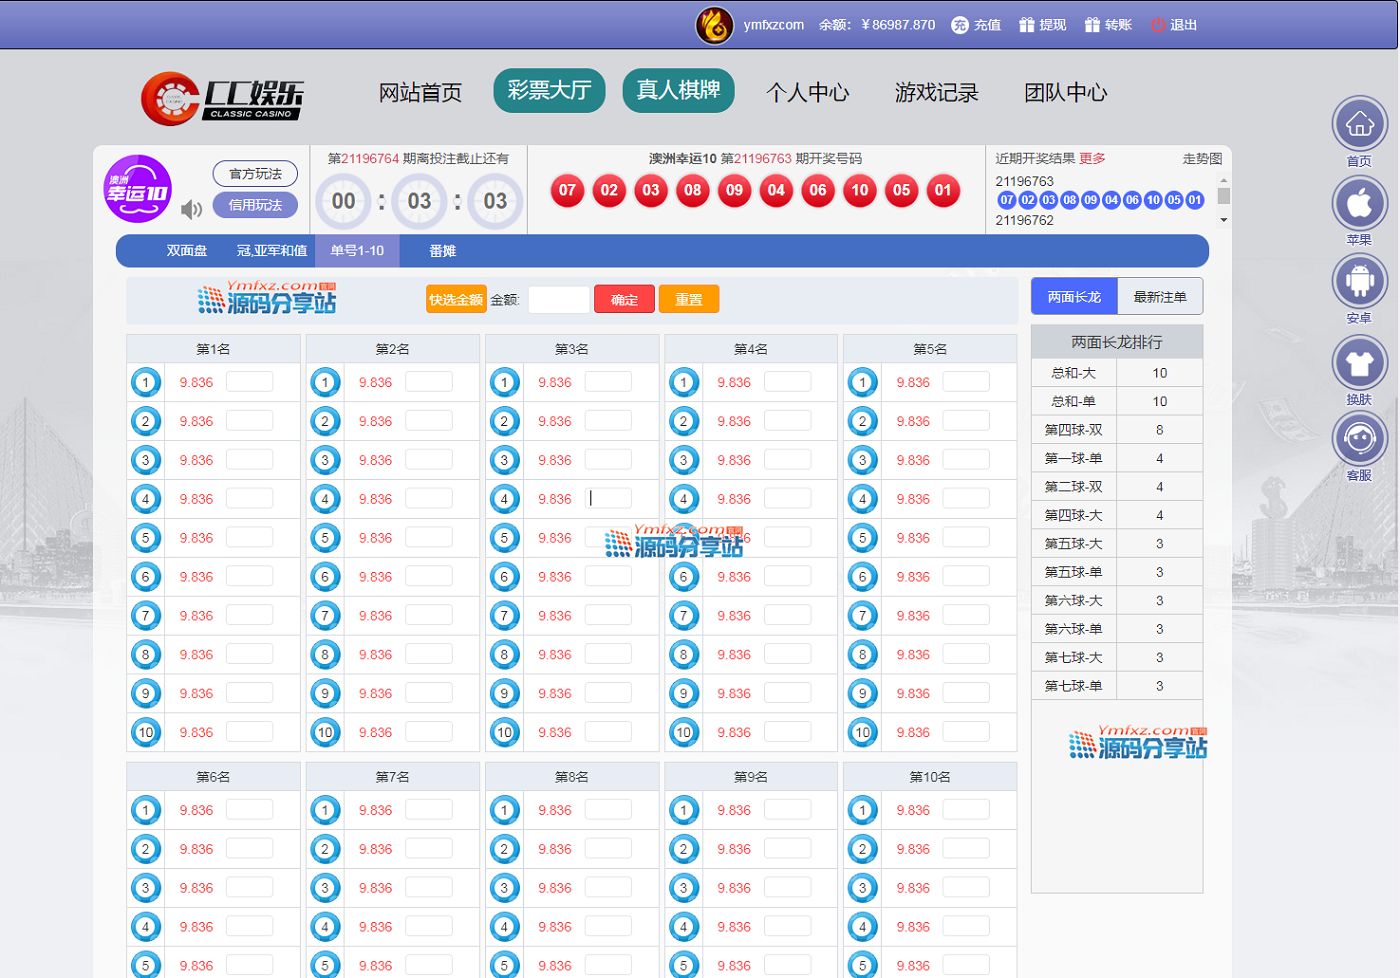Select official play mode (官方玩法)

pyautogui.click(x=255, y=174)
